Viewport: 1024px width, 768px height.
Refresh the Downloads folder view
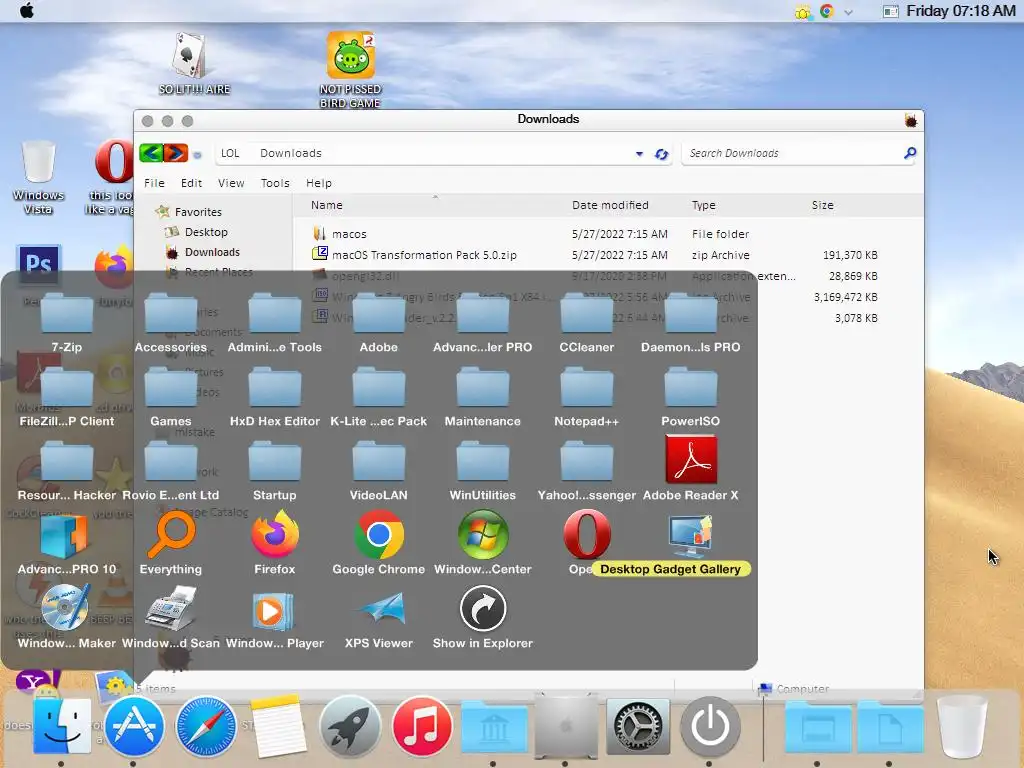click(662, 154)
